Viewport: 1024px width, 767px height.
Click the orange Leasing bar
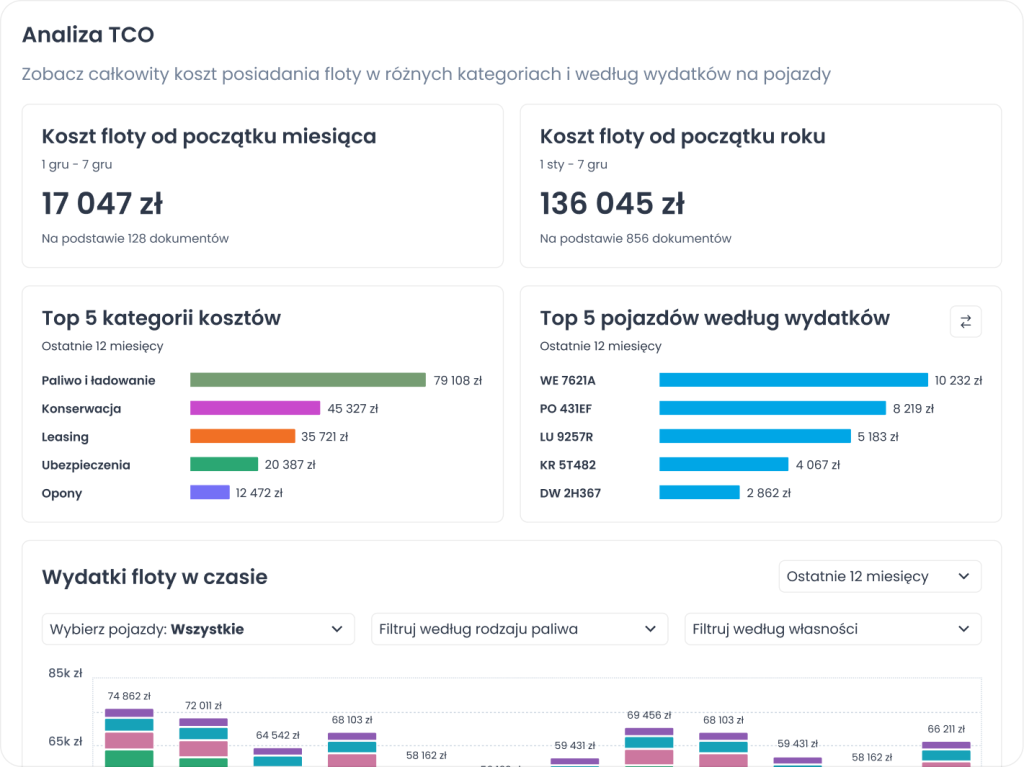[242, 436]
